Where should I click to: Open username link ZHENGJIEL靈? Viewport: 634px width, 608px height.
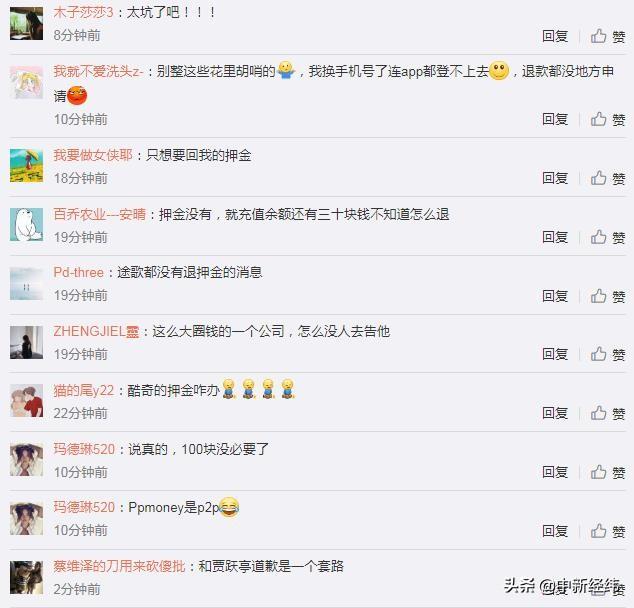tap(96, 332)
